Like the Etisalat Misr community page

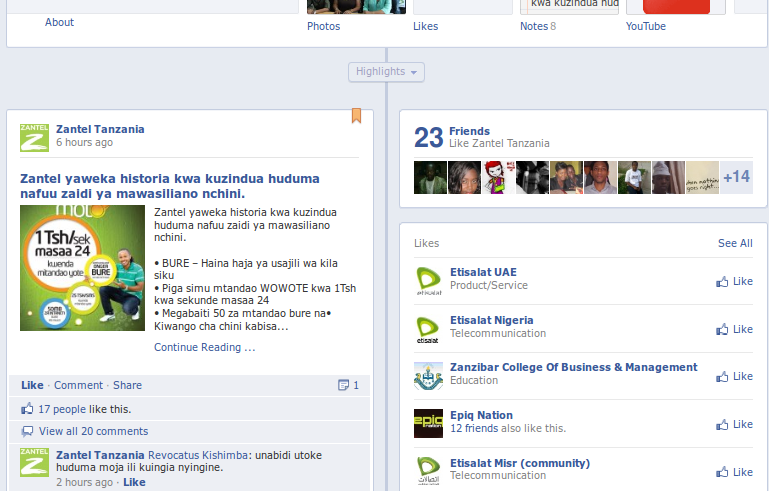pyautogui.click(x=734, y=472)
